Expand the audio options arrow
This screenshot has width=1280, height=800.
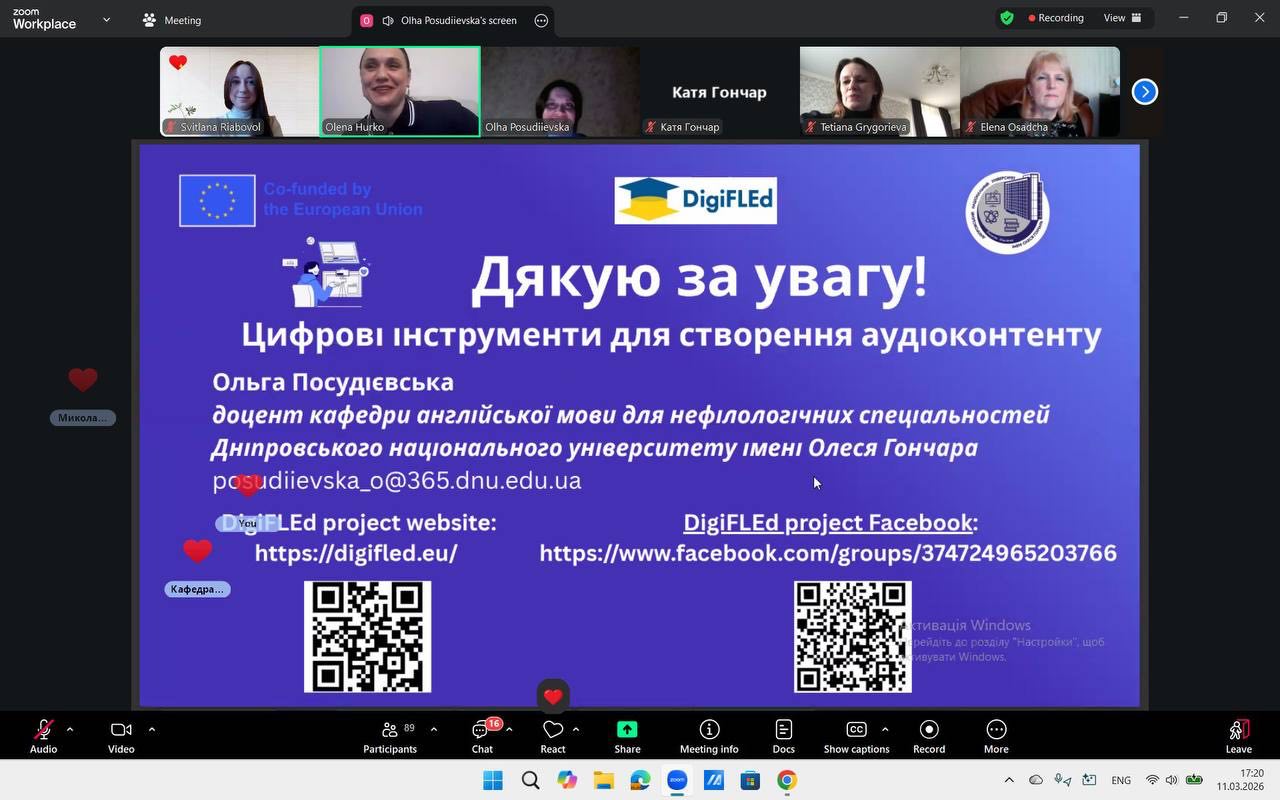[x=70, y=729]
